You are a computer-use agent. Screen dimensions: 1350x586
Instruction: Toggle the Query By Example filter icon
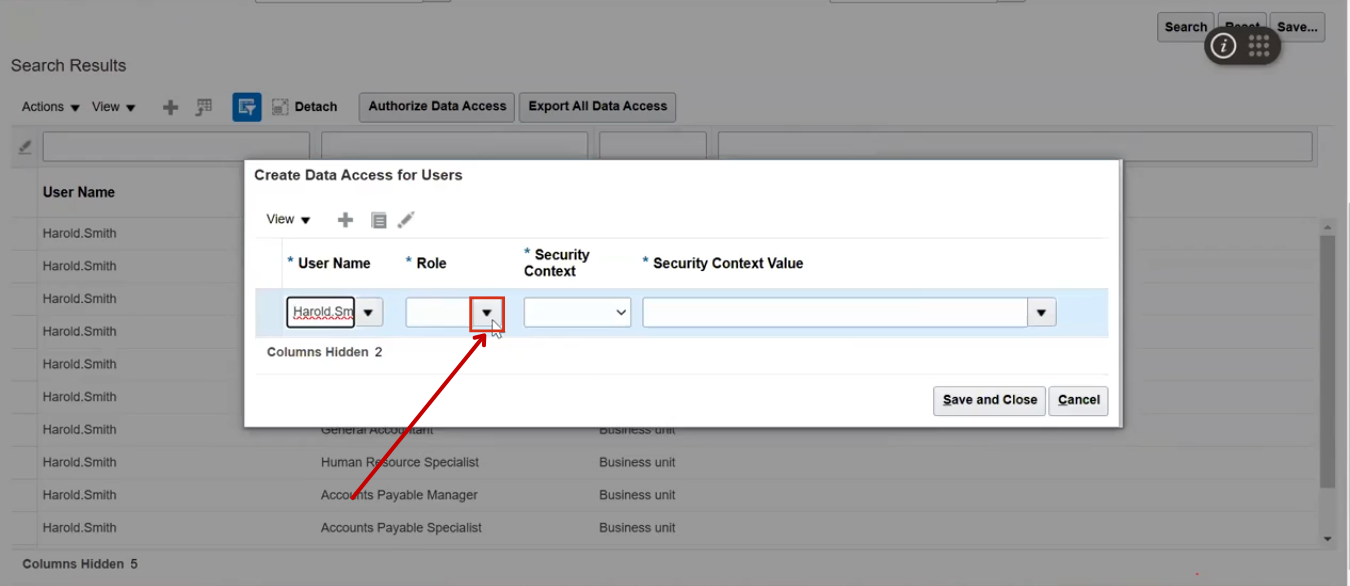coord(246,106)
